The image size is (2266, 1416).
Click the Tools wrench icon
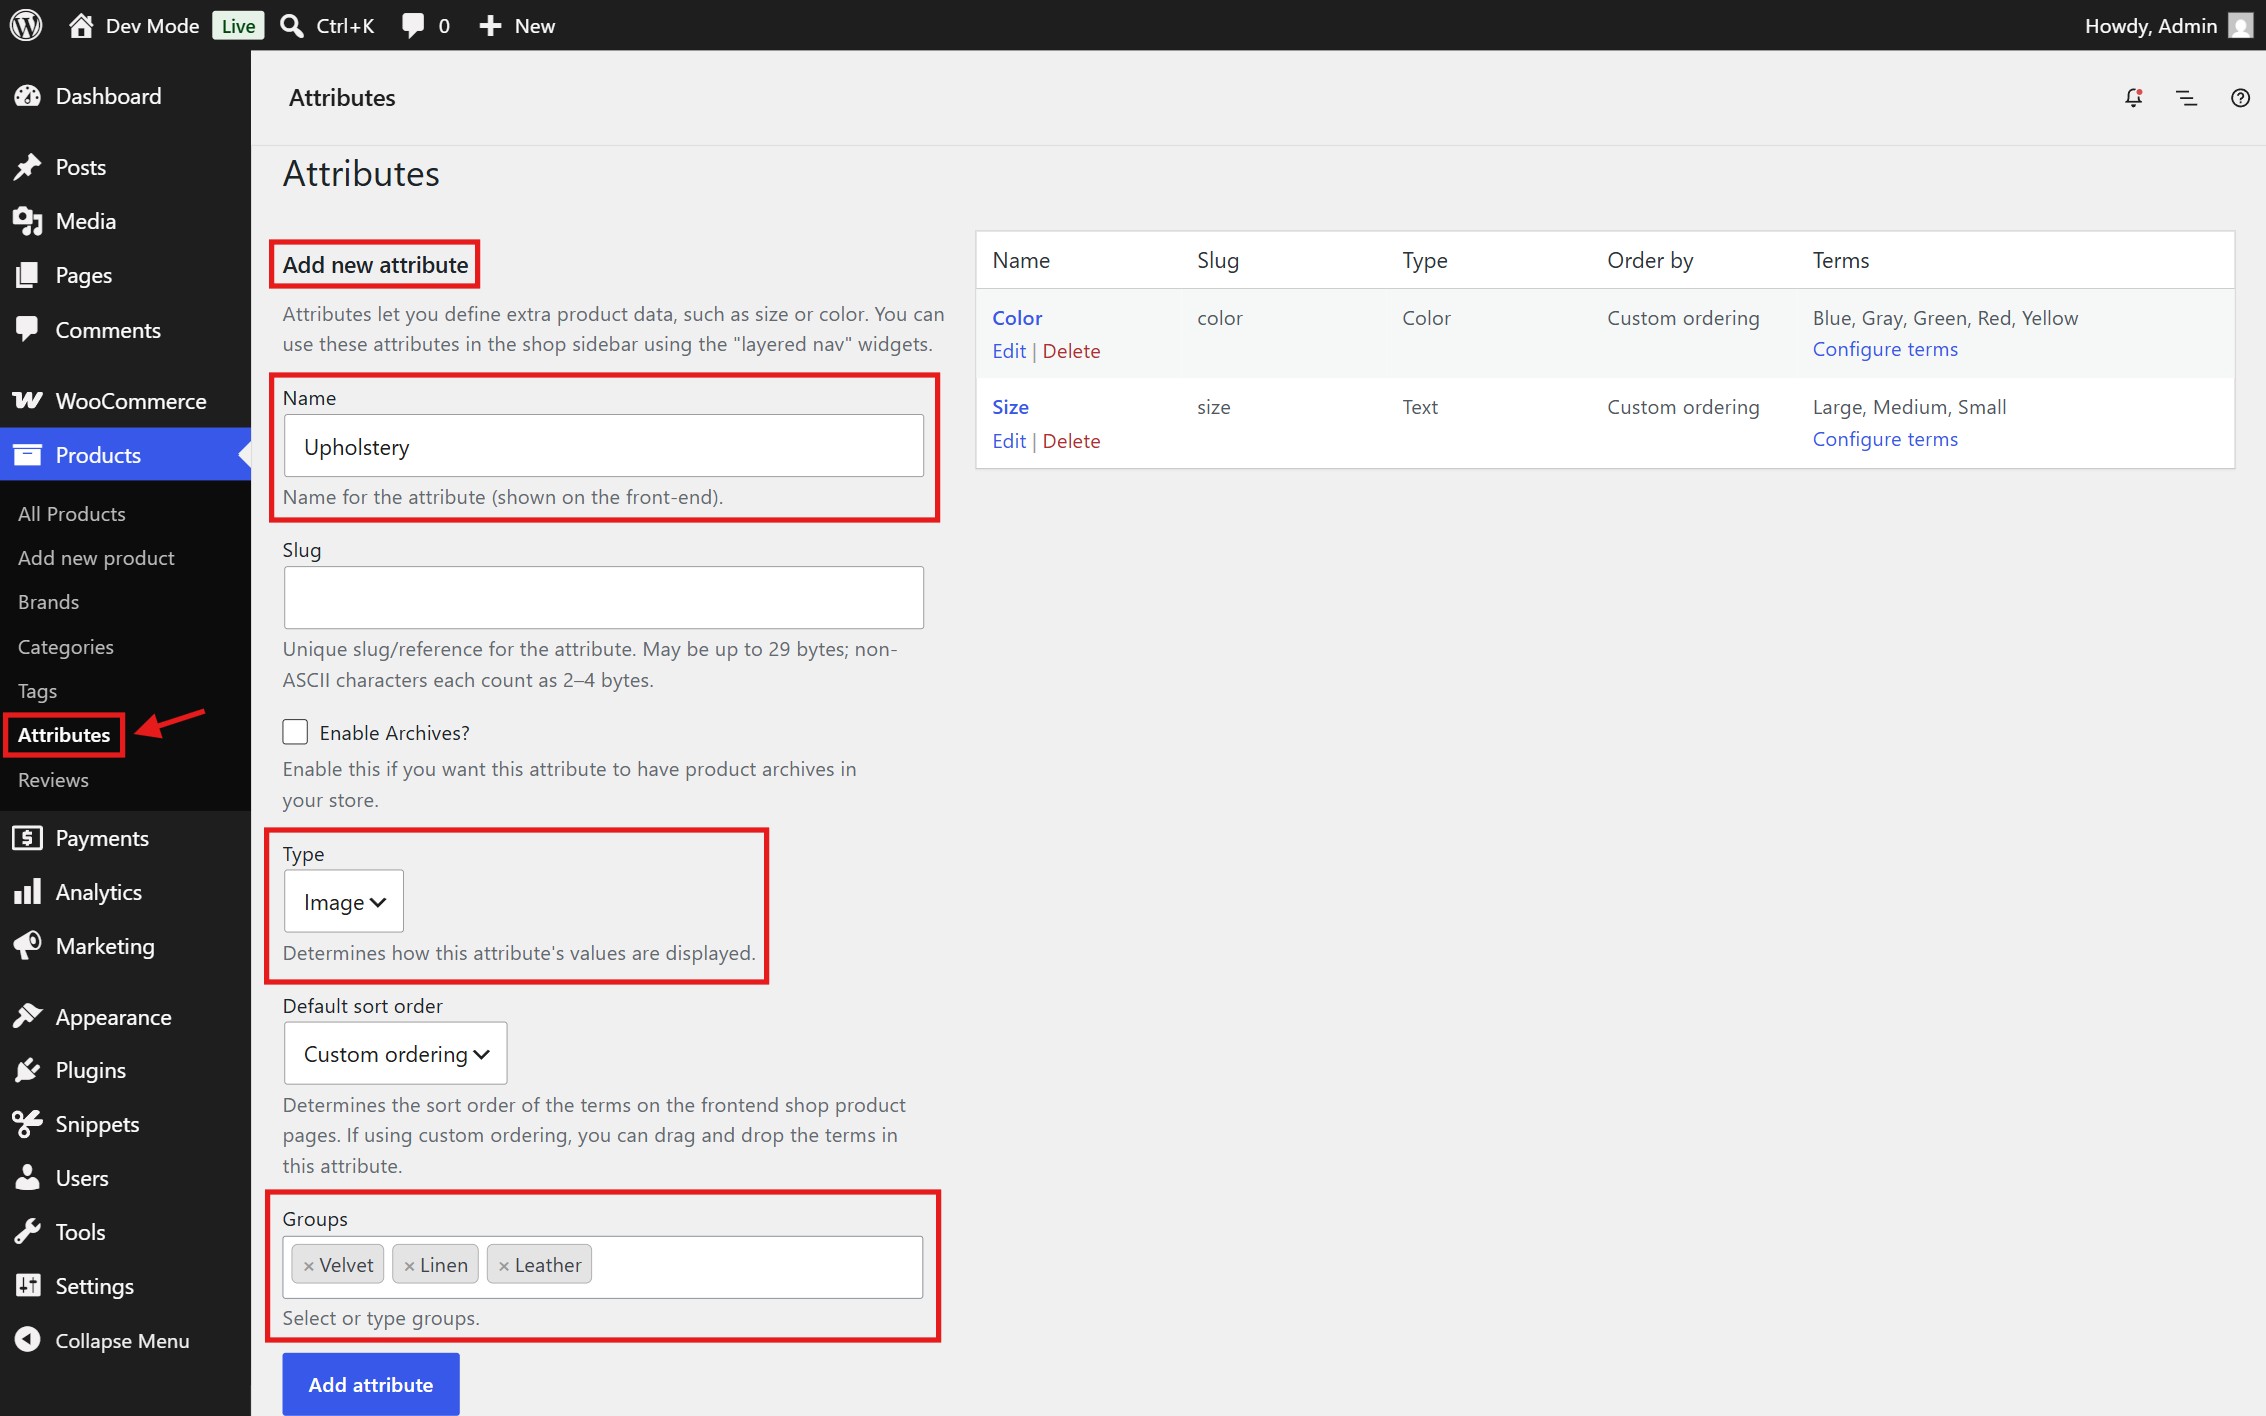(28, 1232)
